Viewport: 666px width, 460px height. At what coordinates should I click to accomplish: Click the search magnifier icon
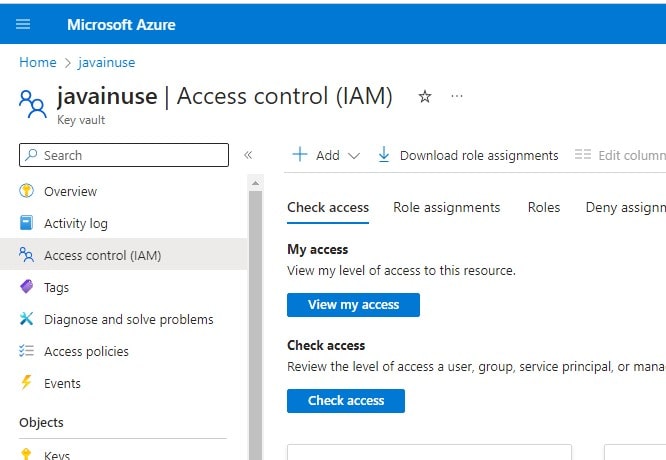[31, 155]
